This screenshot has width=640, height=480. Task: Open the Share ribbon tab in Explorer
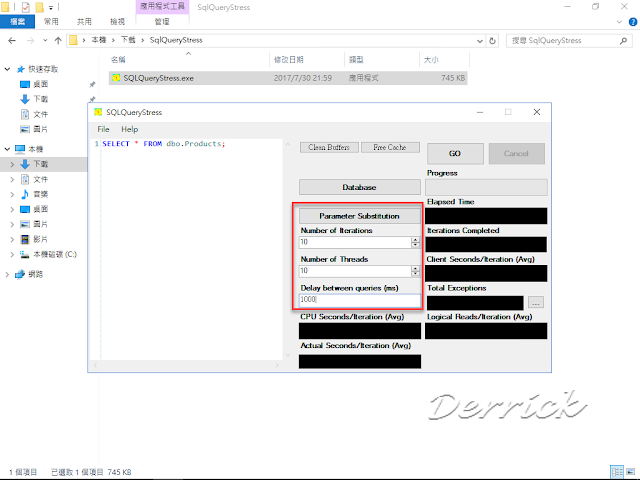pos(84,22)
